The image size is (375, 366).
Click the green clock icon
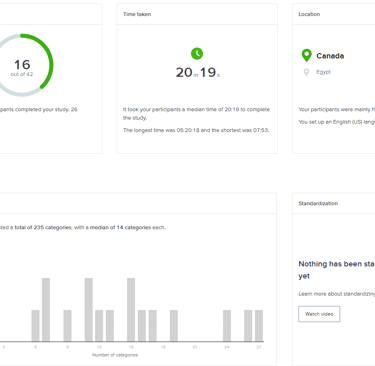(197, 54)
